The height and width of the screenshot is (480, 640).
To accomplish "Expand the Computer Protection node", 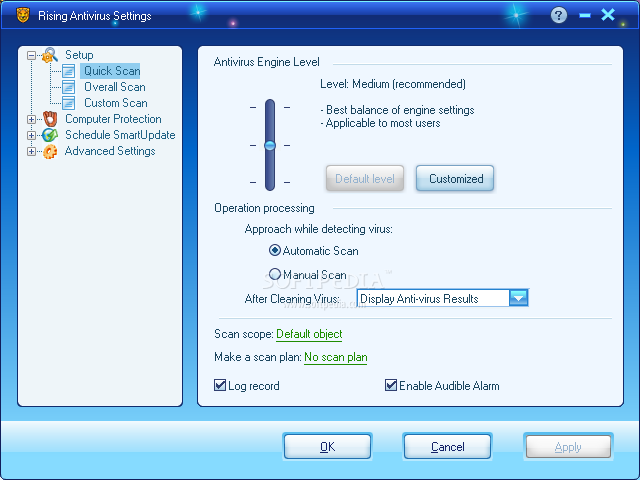I will pyautogui.click(x=31, y=119).
